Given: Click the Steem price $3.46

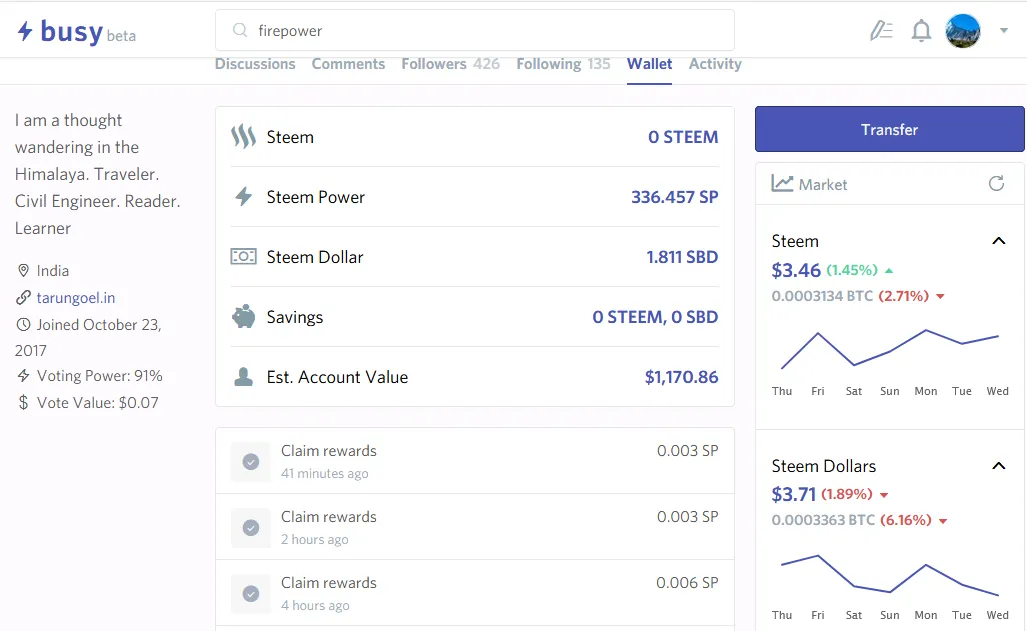Looking at the screenshot, I should click(796, 270).
